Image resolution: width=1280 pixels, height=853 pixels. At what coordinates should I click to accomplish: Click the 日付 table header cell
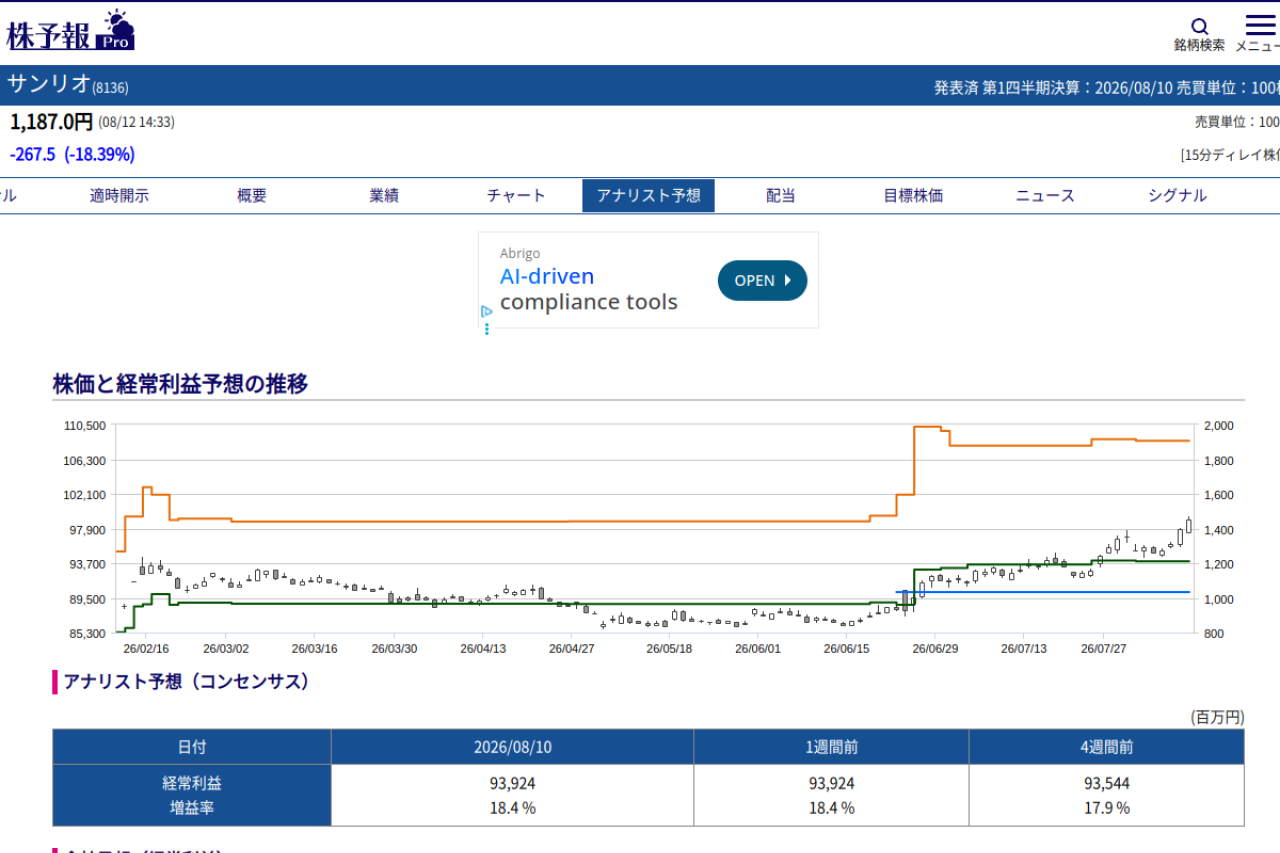coord(192,747)
